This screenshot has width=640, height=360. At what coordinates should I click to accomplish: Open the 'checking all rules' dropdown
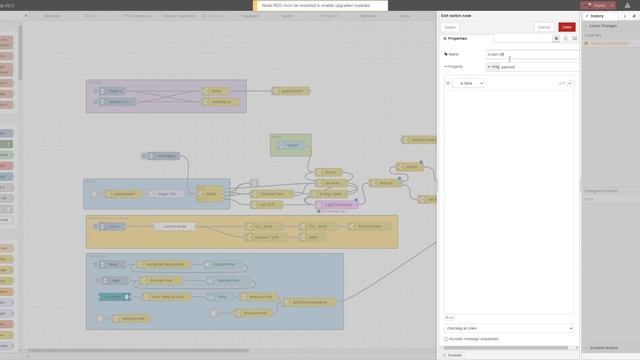509,328
